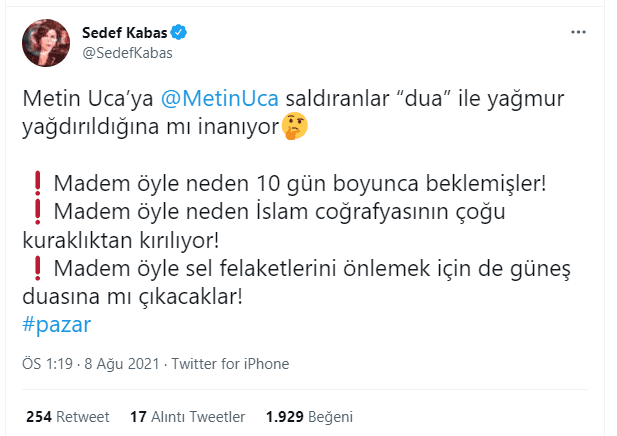Open the Sedef Kabas display name link

pos(125,31)
